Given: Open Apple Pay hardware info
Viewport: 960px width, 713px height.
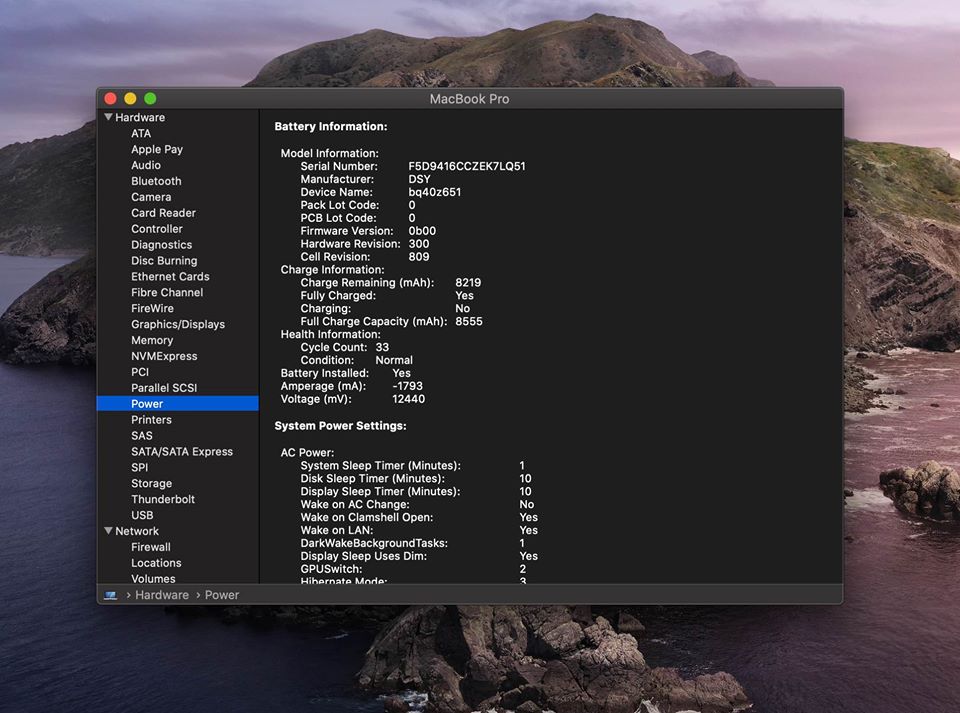Looking at the screenshot, I should click(157, 149).
